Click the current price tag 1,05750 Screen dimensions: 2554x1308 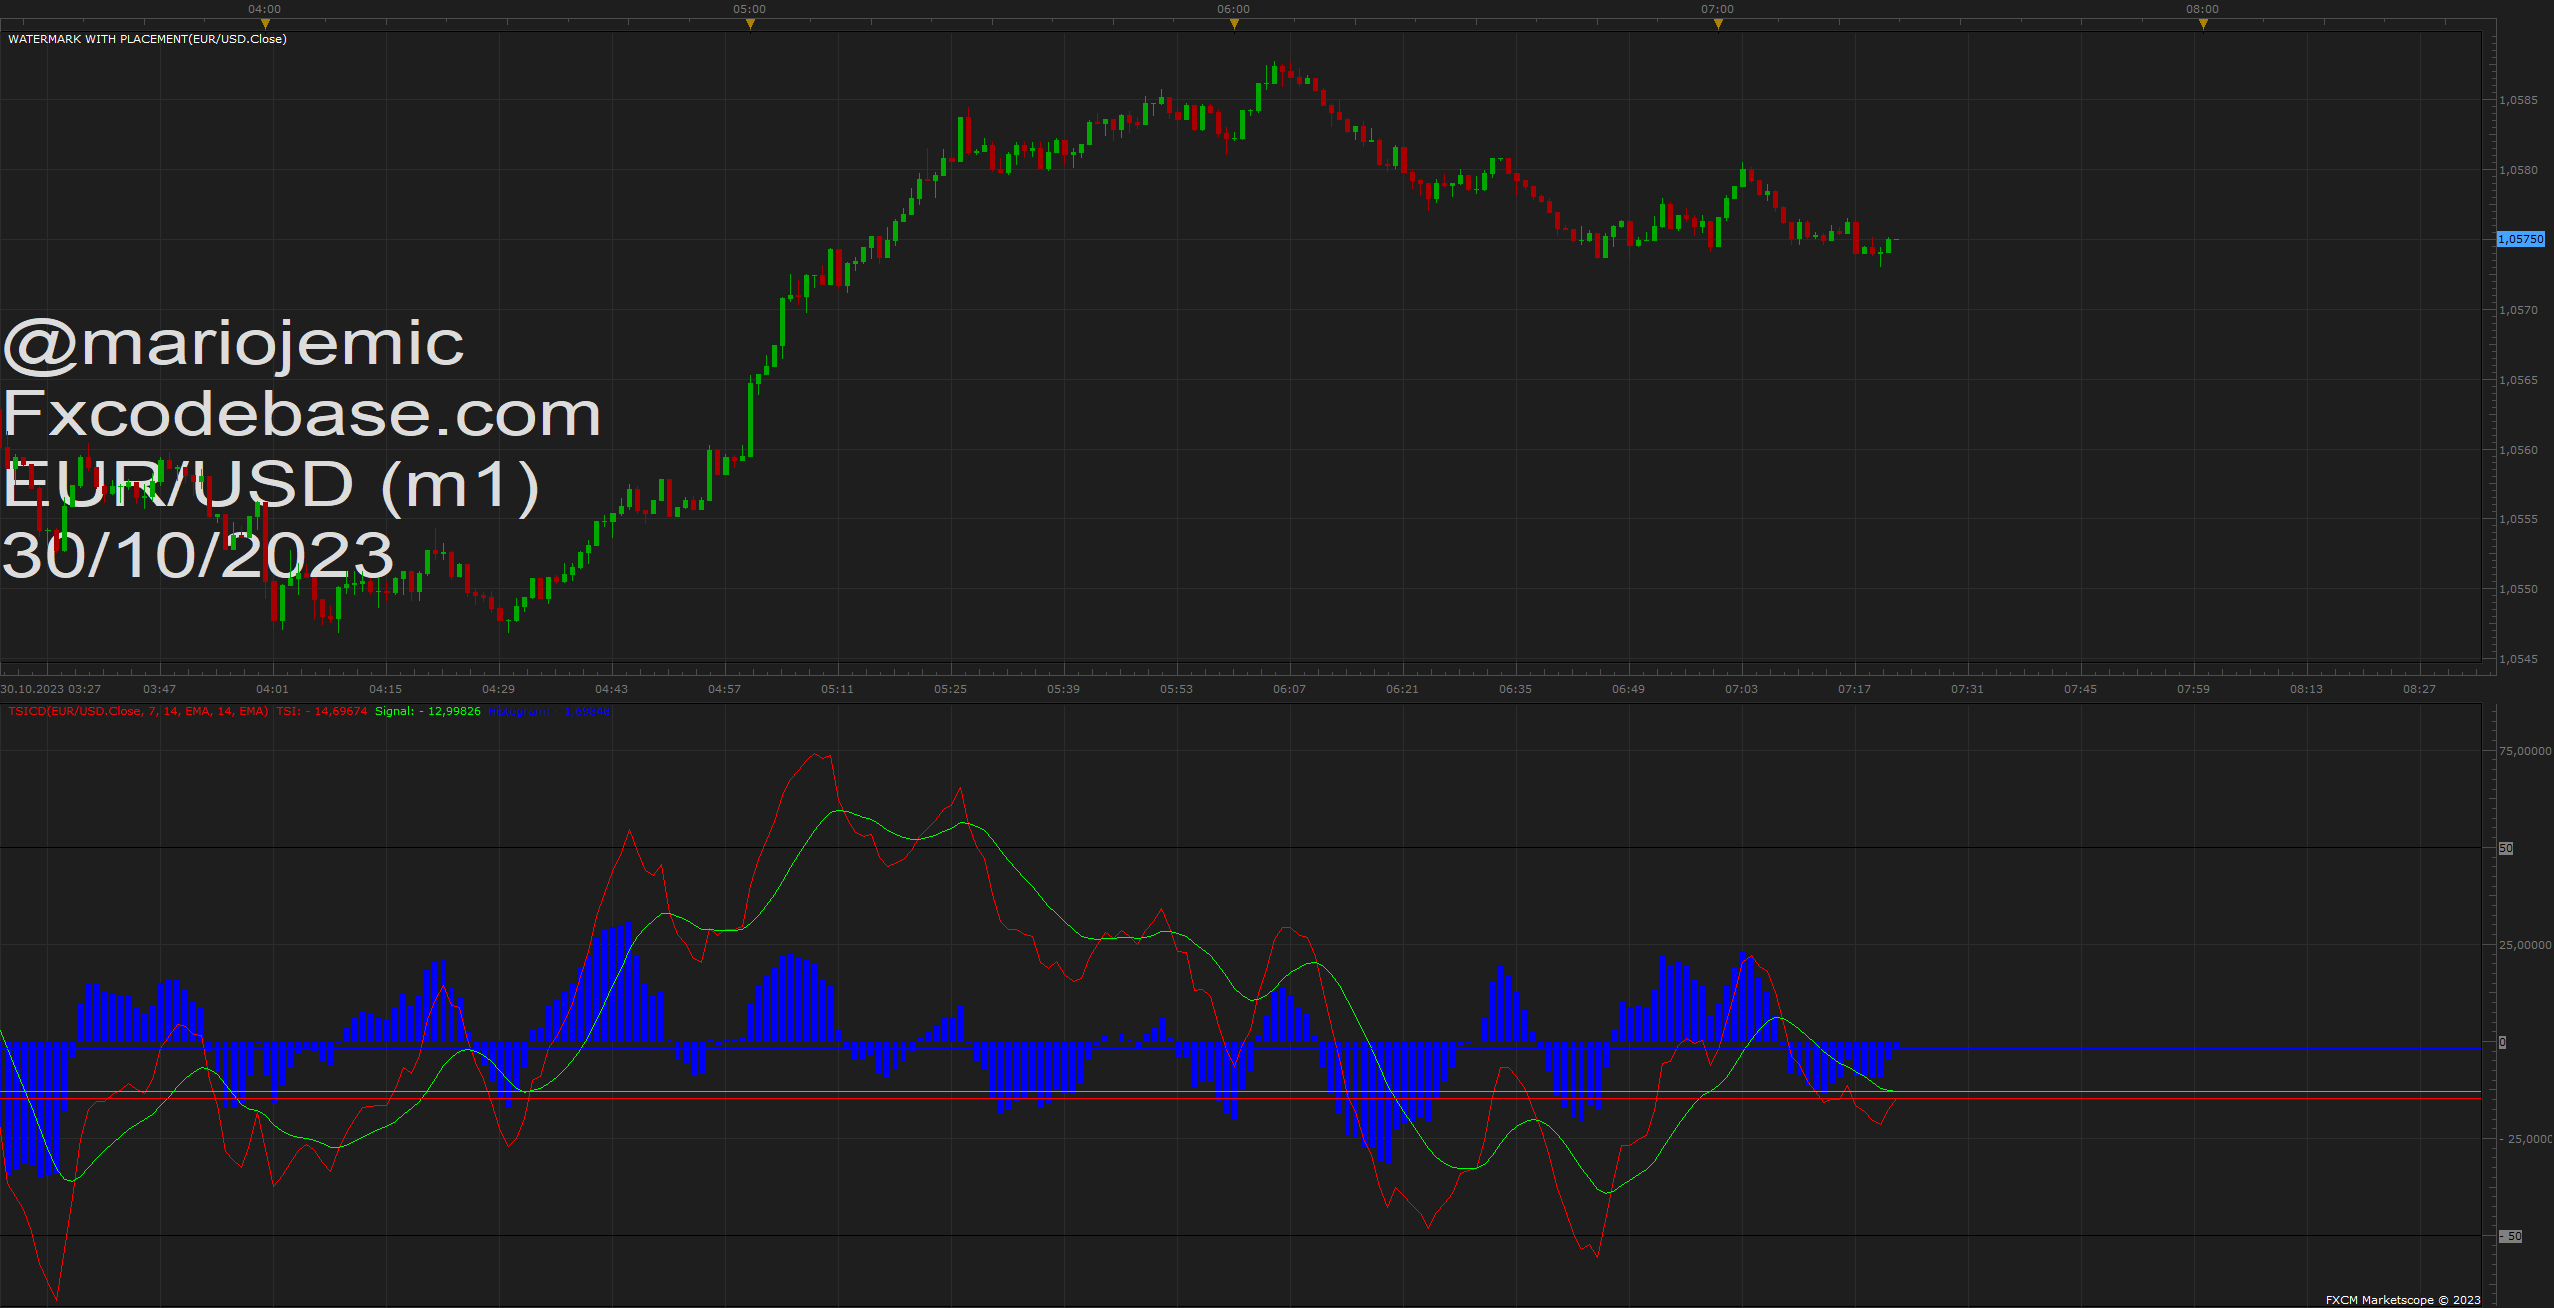coord(2520,239)
